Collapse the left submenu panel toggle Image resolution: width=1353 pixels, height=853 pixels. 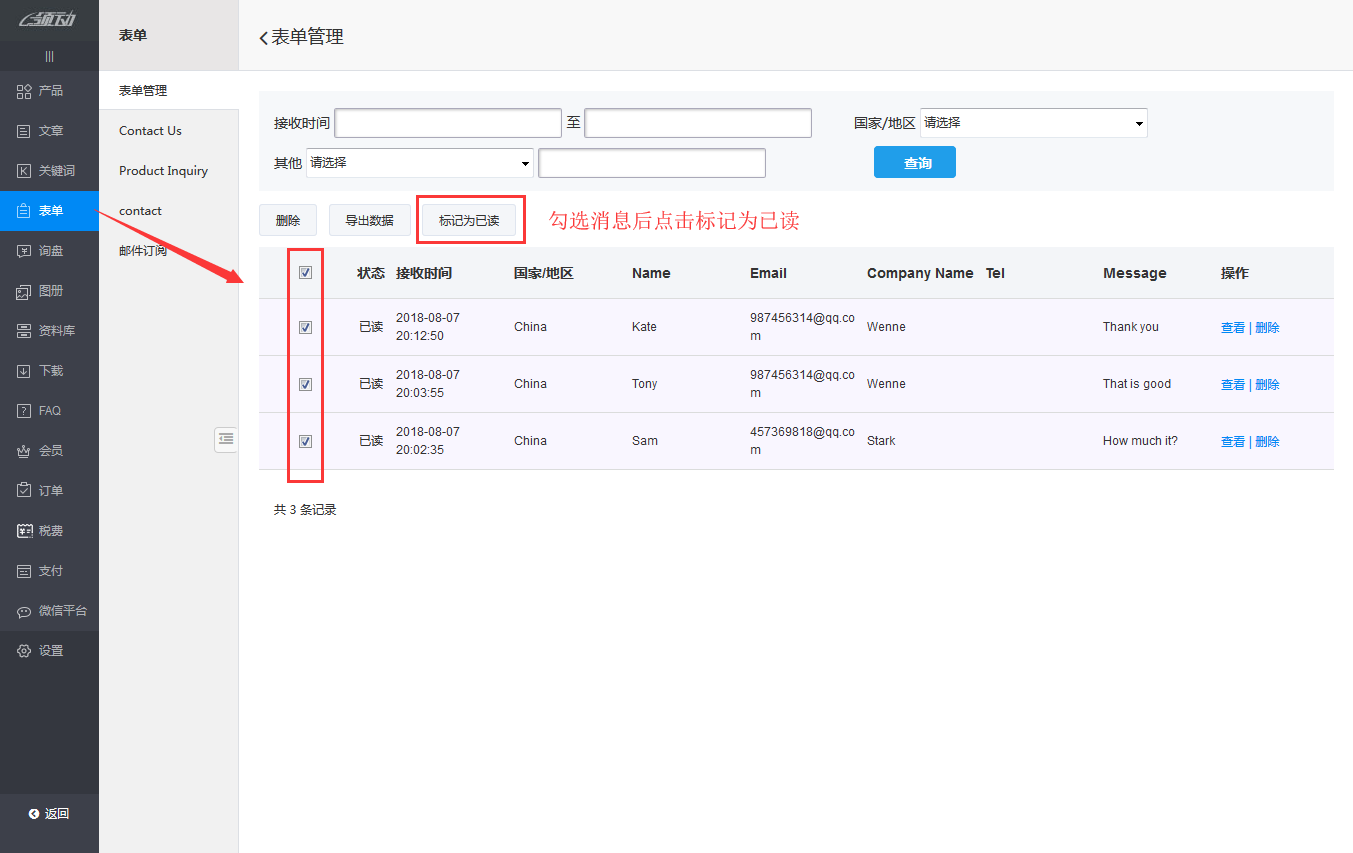click(x=226, y=439)
